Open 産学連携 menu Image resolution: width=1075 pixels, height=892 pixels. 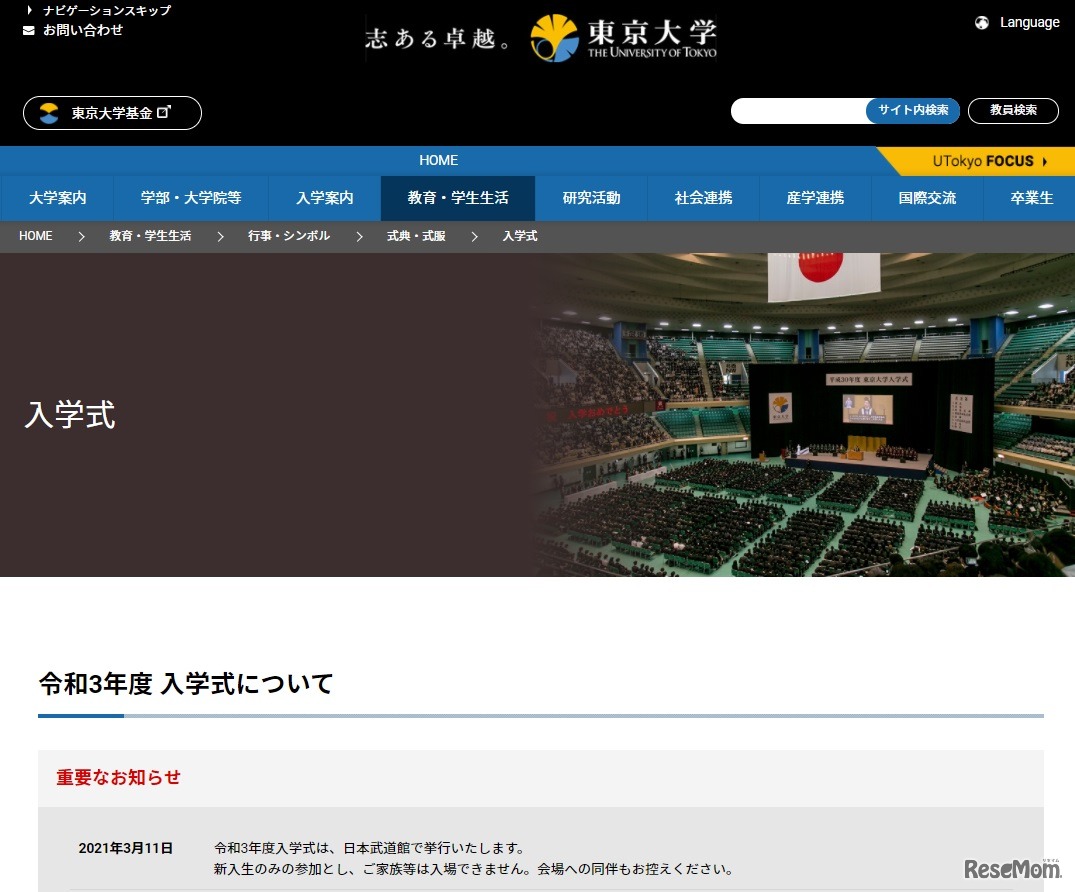pos(815,198)
